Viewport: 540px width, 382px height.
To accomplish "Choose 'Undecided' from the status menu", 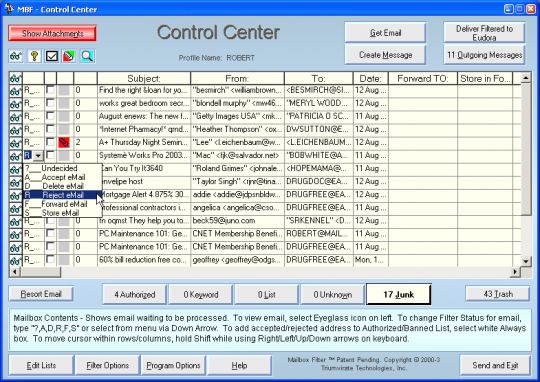I will pos(62,168).
